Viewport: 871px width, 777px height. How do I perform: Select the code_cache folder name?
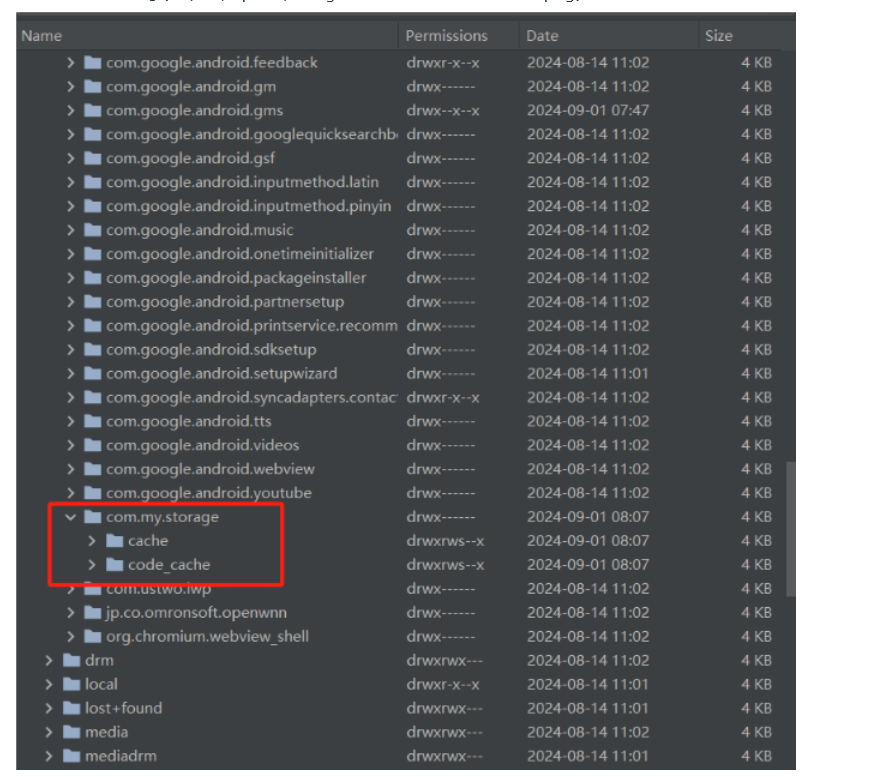(x=169, y=565)
